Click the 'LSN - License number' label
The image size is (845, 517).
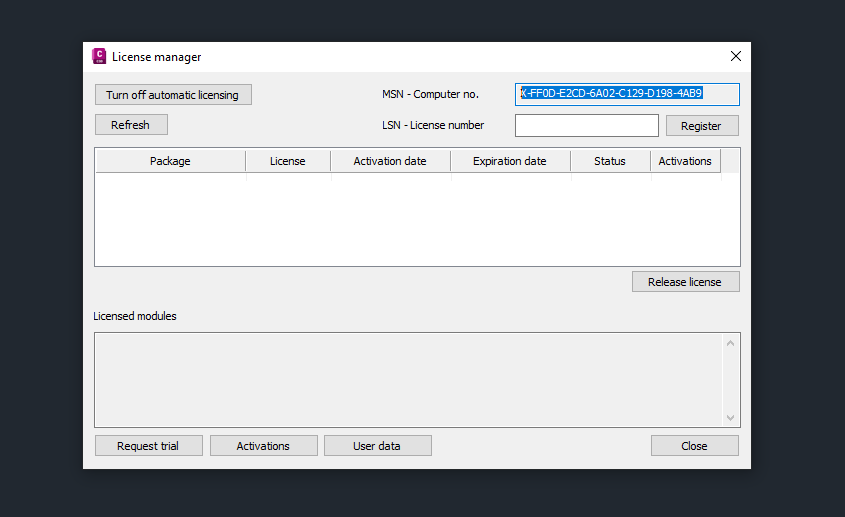[x=433, y=125]
